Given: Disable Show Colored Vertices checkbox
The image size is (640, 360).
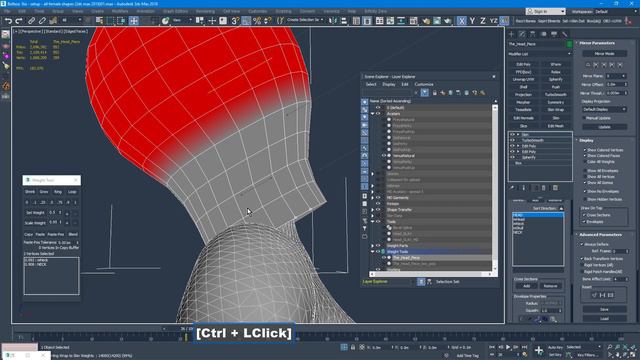Looking at the screenshot, I should (584, 150).
